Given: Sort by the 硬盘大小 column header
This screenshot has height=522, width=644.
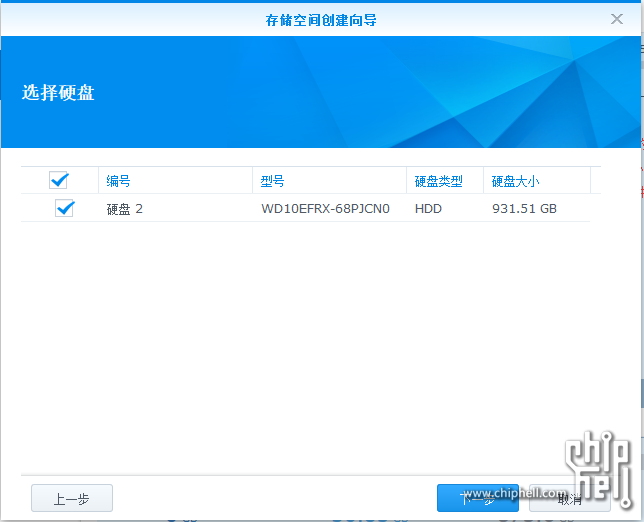Looking at the screenshot, I should (537, 181).
